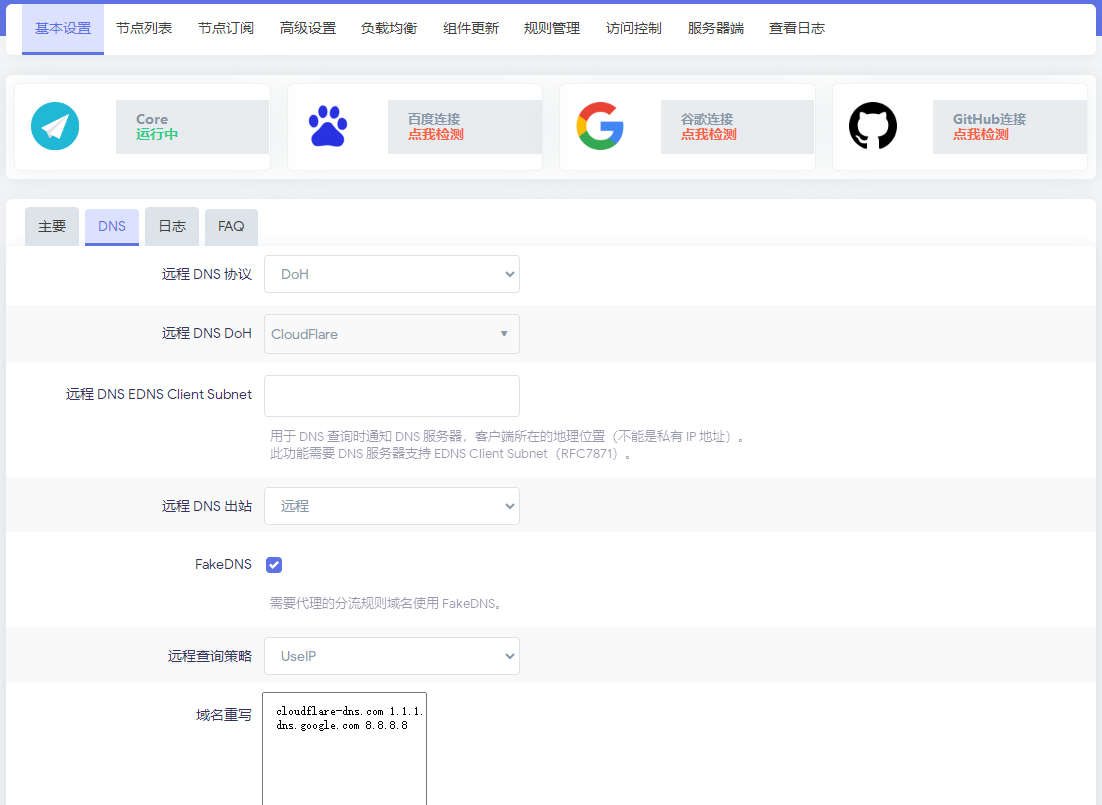The image size is (1102, 805).
Task: Switch to the 基本设置 tab
Action: point(63,29)
